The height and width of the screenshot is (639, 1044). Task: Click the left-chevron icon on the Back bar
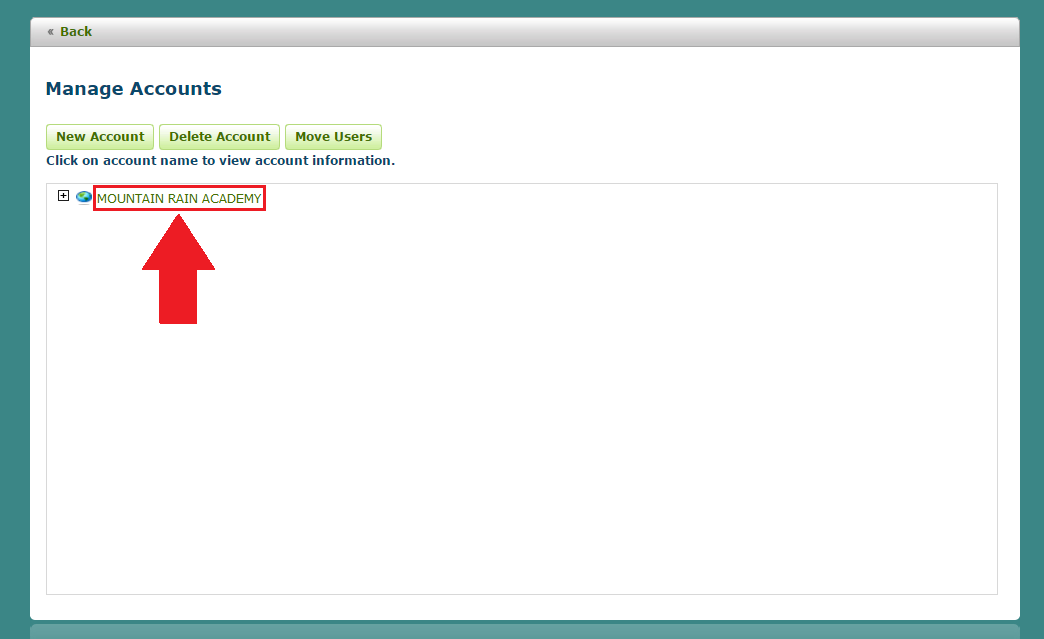point(50,31)
